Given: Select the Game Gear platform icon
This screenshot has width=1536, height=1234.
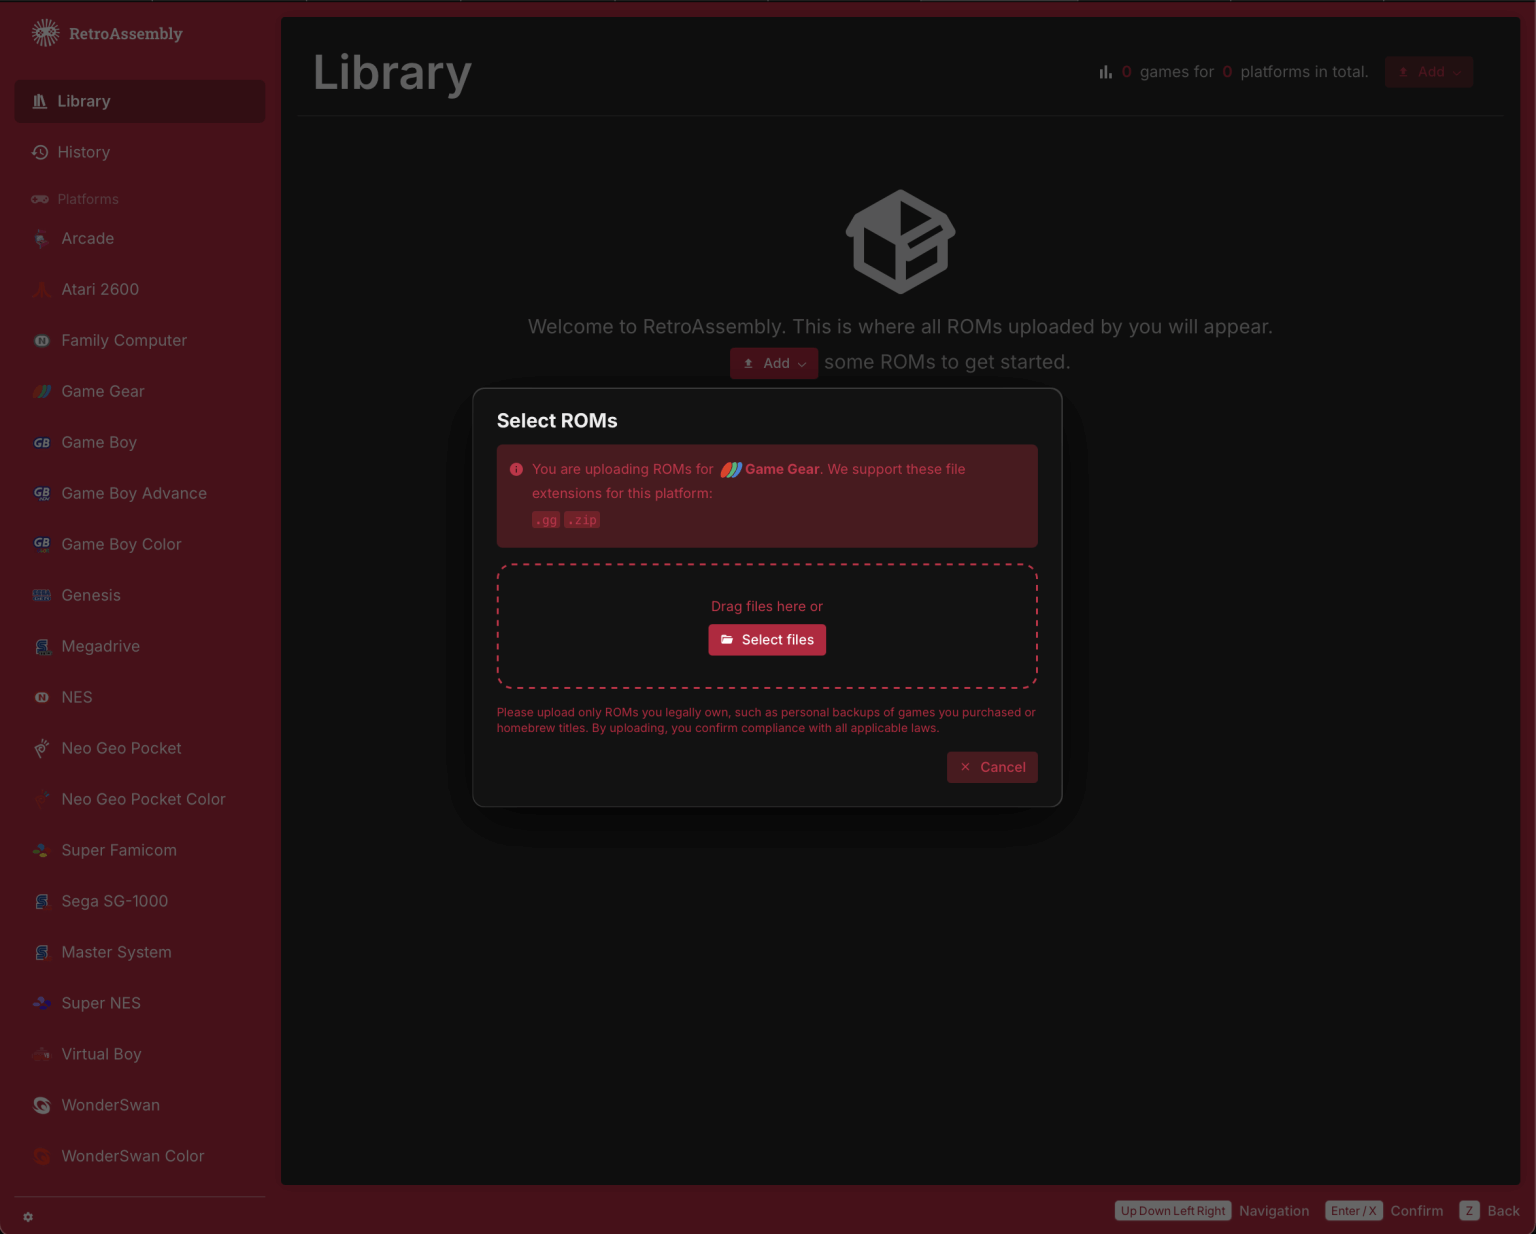Looking at the screenshot, I should [x=42, y=391].
